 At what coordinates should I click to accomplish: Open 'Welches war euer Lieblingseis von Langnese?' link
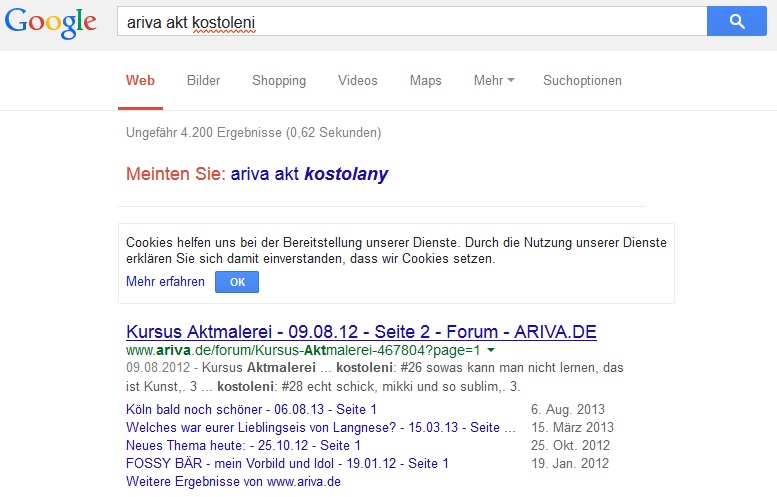(x=321, y=427)
